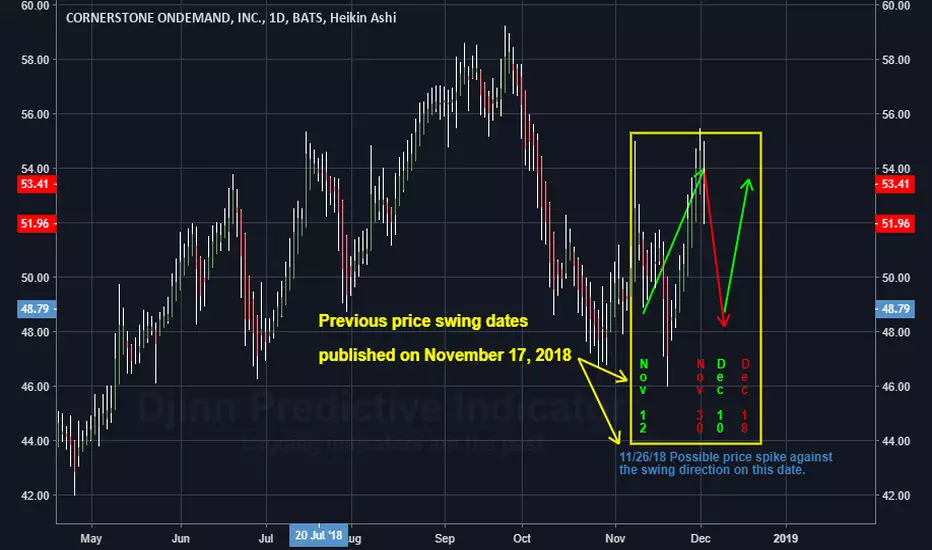Click the 56.00 value on the left price axis

coord(35,114)
